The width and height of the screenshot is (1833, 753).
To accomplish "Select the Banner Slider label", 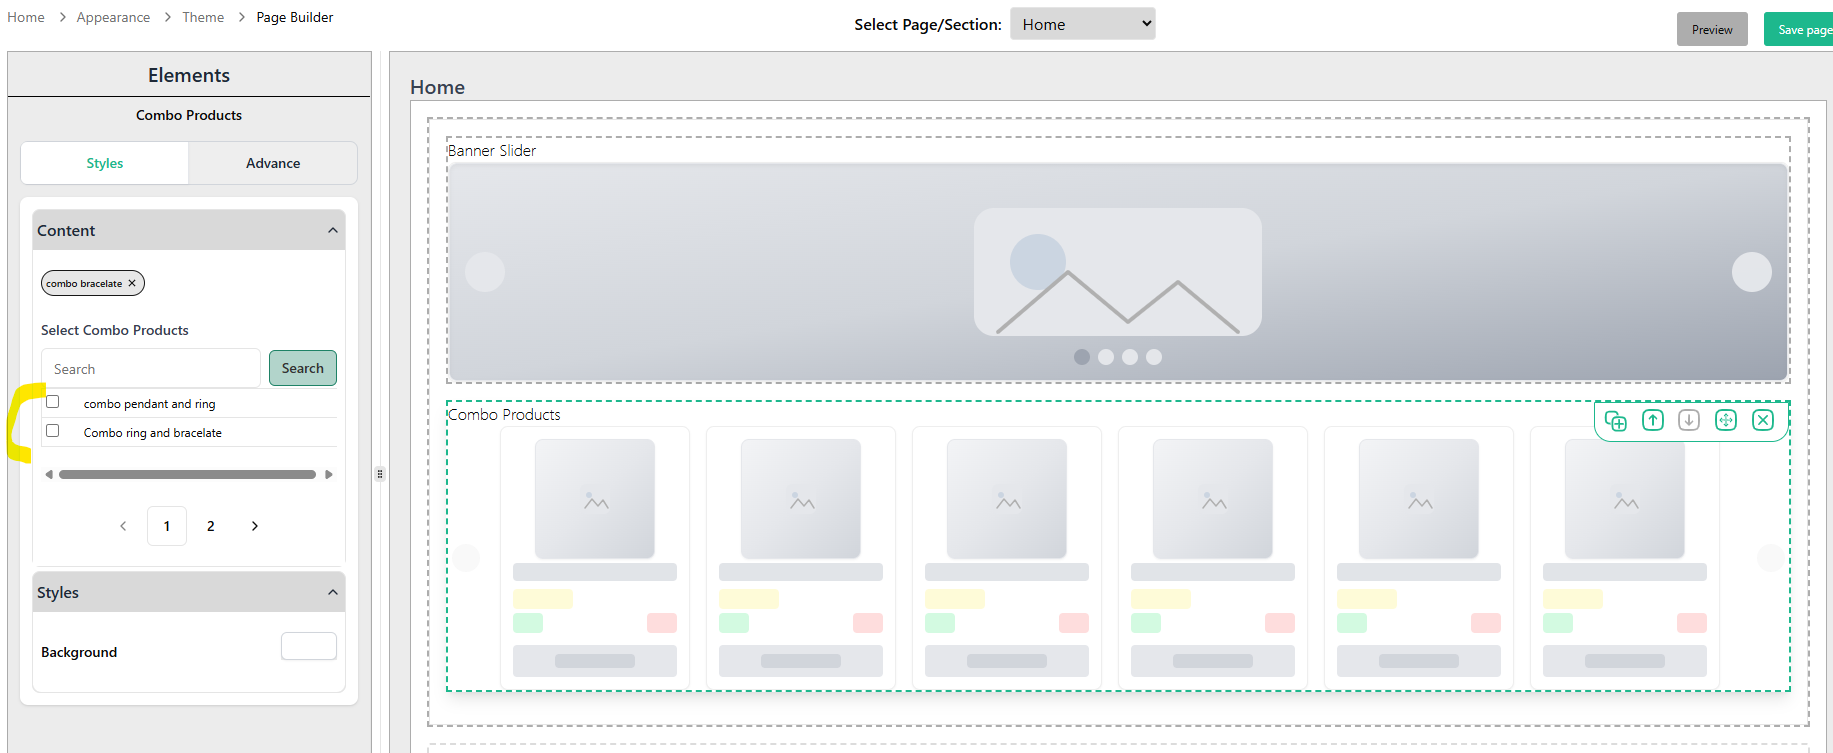I will point(492,150).
